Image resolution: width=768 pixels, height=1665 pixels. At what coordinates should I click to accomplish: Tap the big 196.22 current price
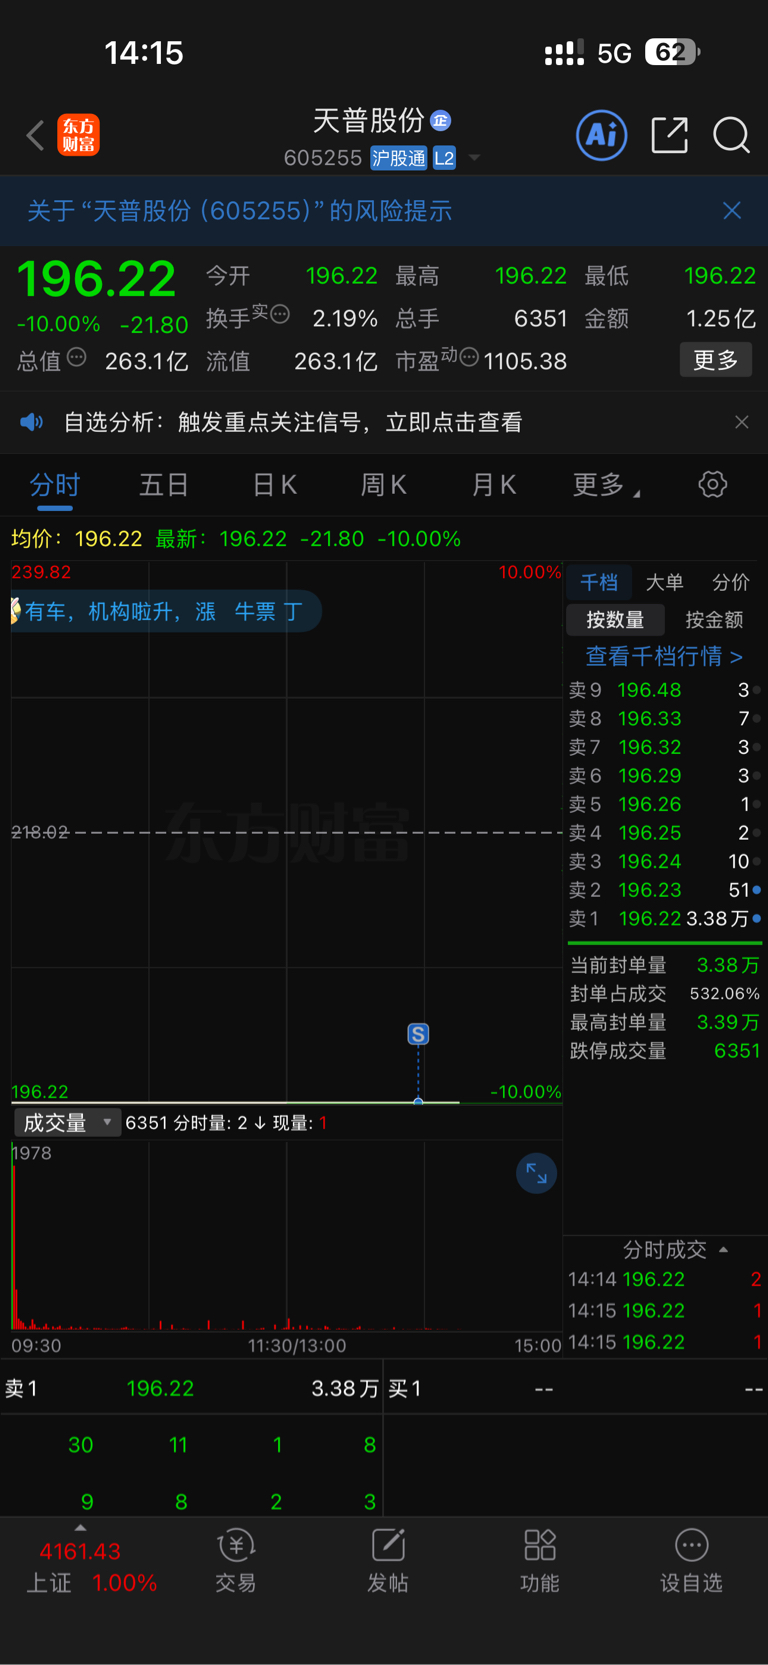(x=97, y=278)
